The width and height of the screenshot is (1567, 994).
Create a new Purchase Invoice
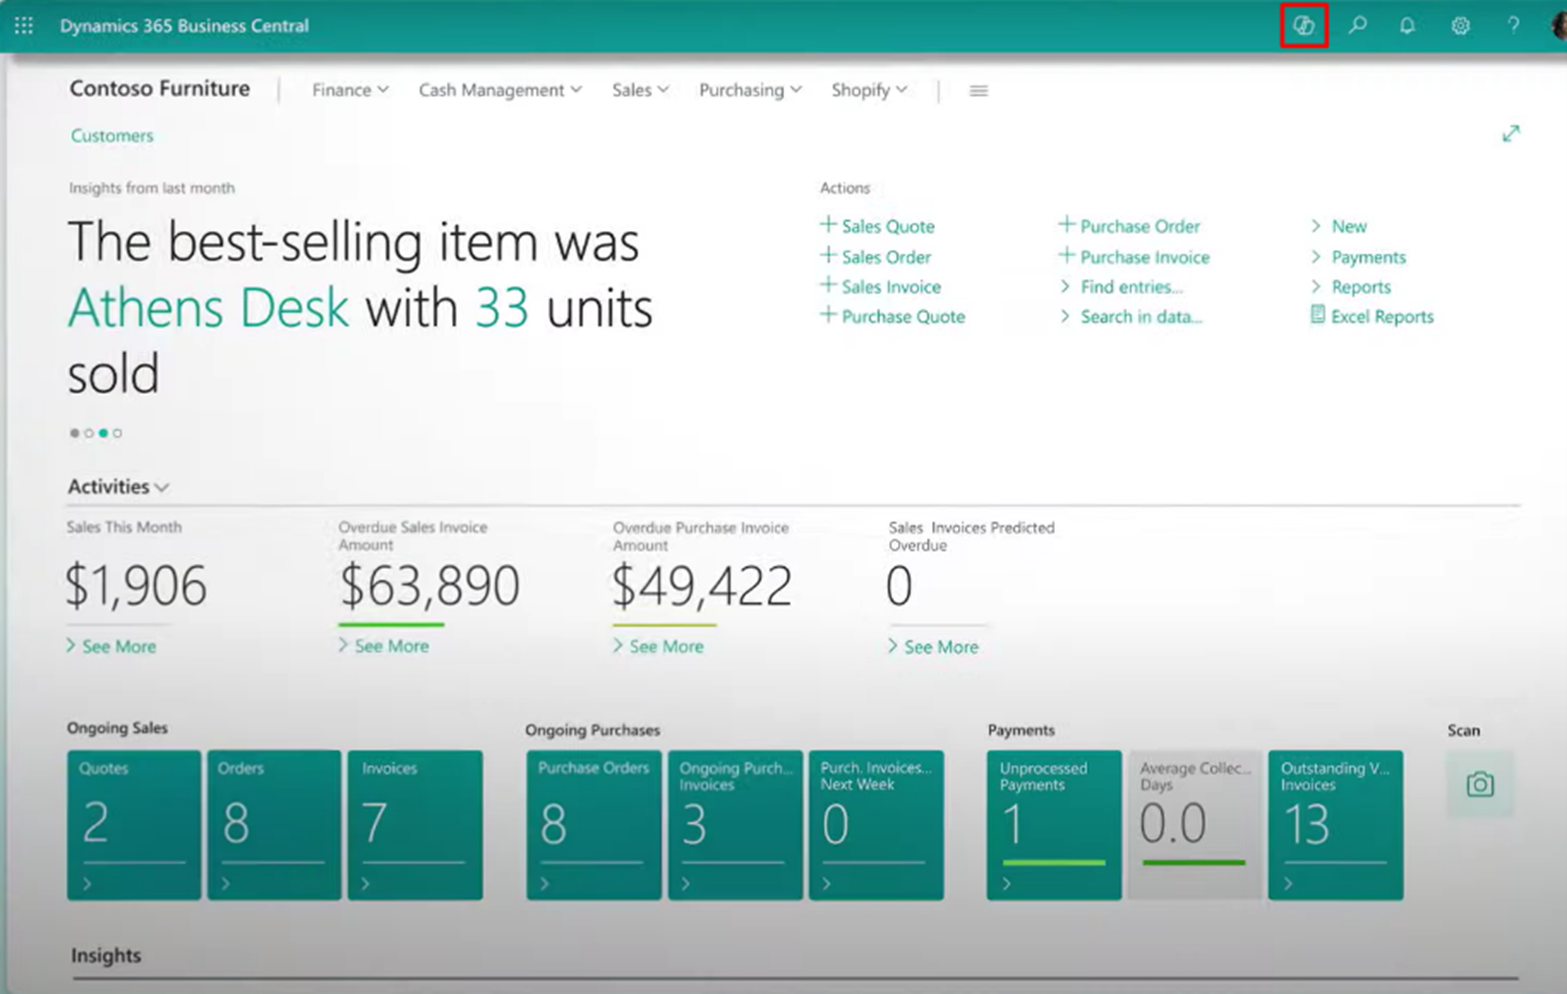(1134, 257)
